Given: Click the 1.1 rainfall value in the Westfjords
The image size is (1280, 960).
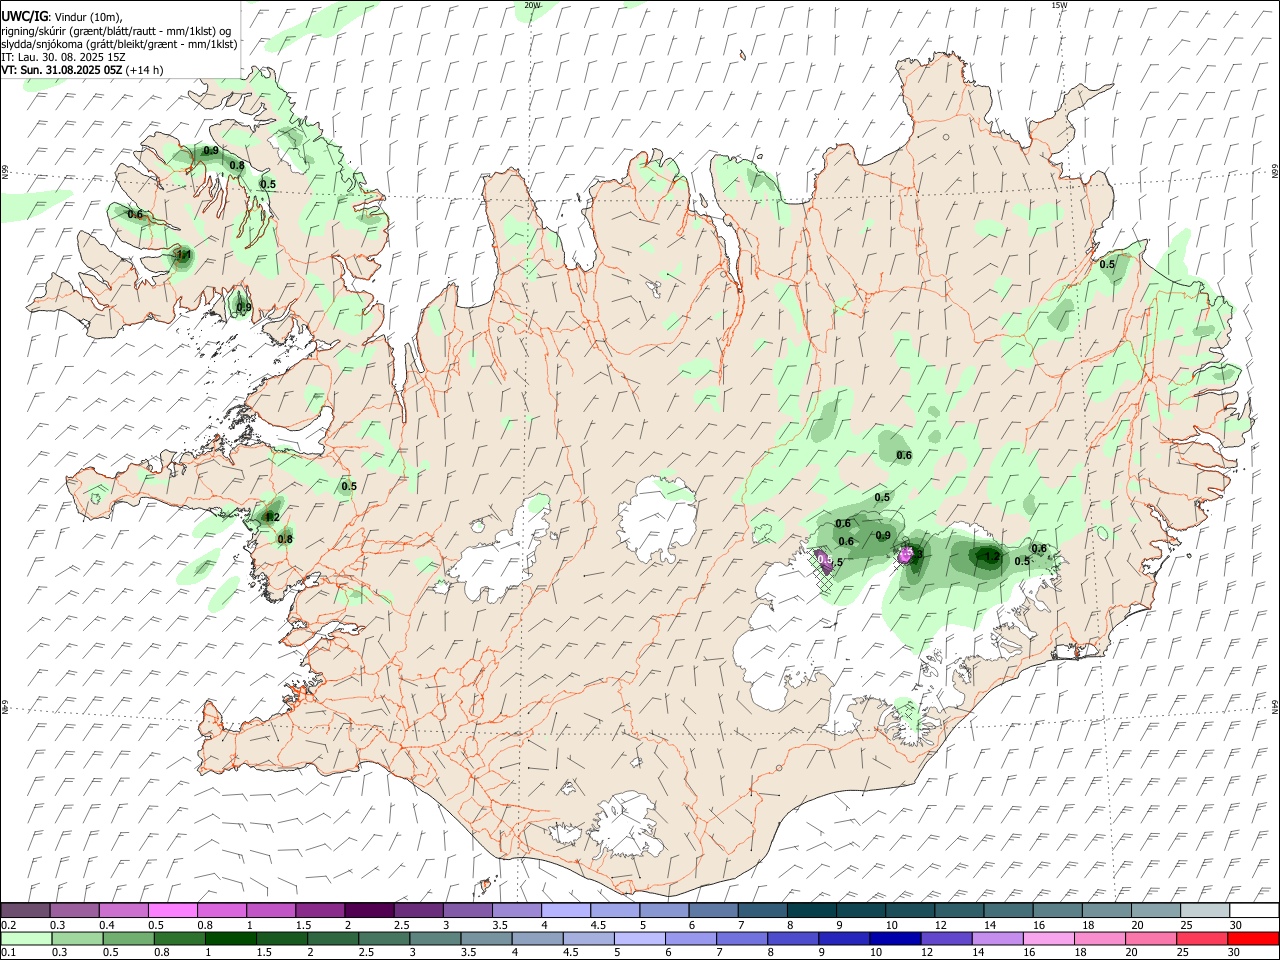Looking at the screenshot, I should pyautogui.click(x=183, y=256).
